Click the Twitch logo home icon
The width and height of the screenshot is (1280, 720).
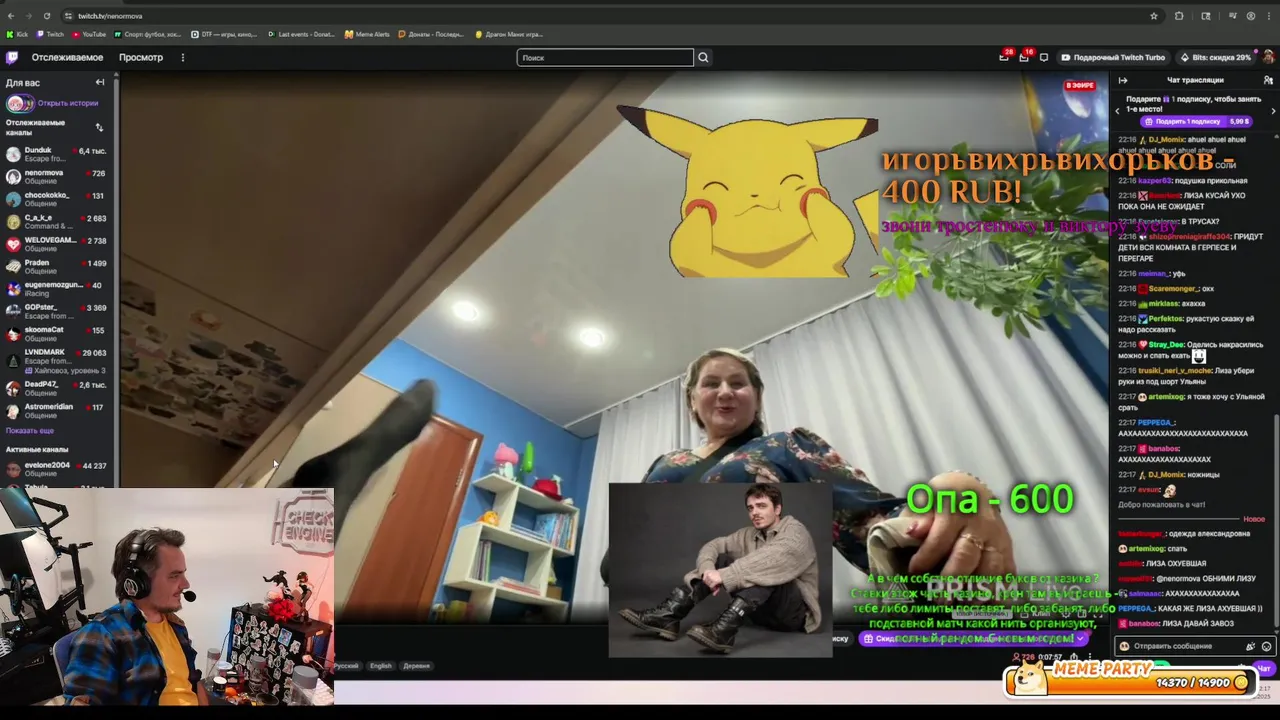tap(13, 57)
